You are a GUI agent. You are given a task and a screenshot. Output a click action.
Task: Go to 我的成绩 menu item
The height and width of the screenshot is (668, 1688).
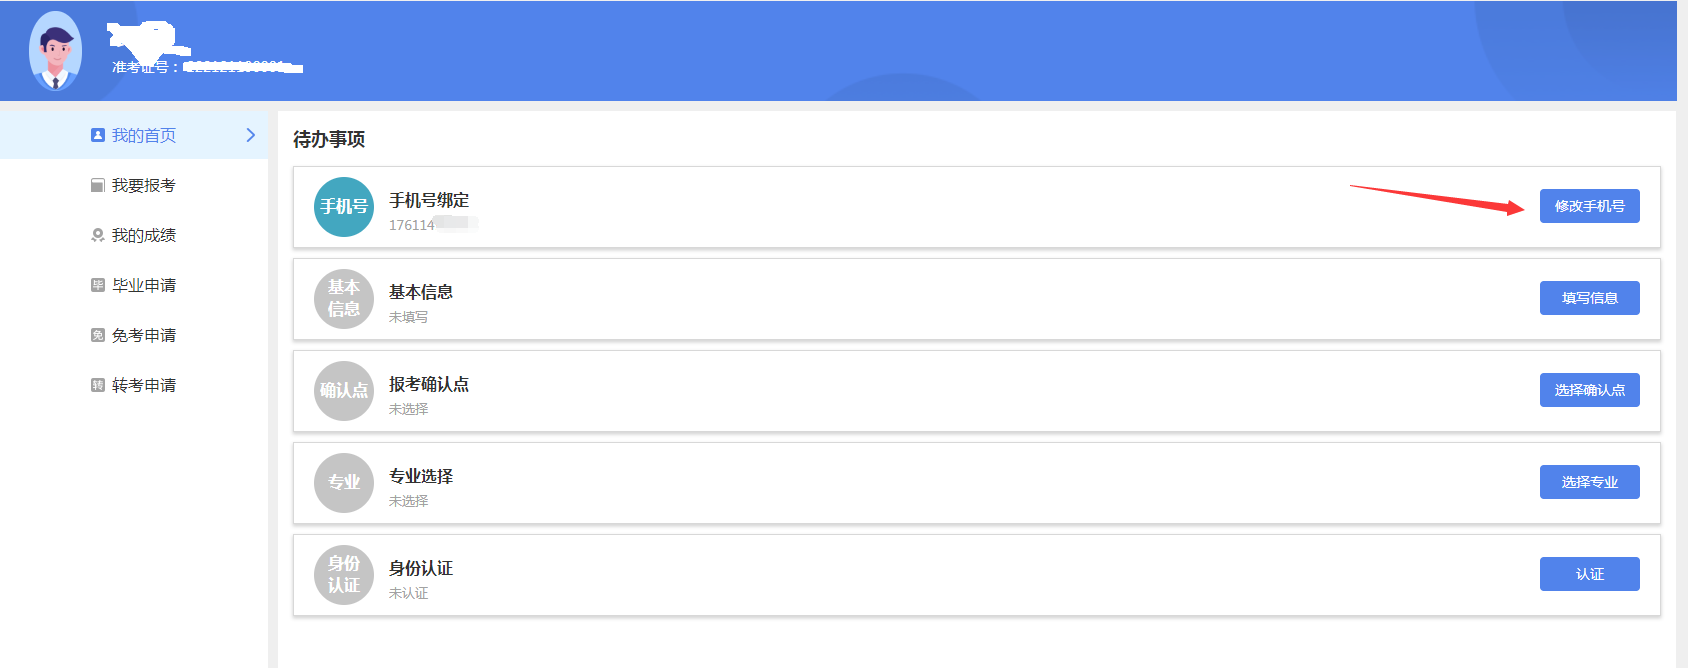point(144,235)
